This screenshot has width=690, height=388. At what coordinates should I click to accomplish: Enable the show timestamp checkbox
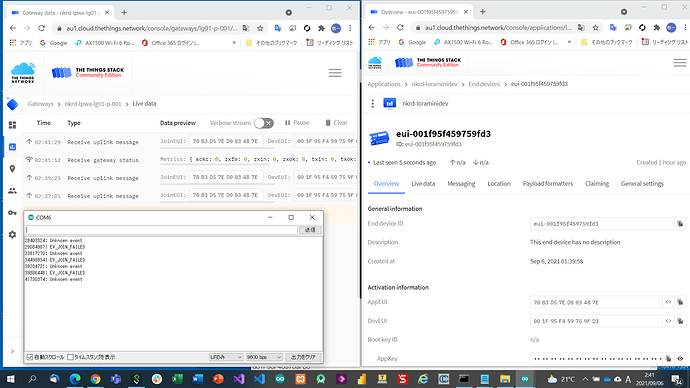[70, 357]
